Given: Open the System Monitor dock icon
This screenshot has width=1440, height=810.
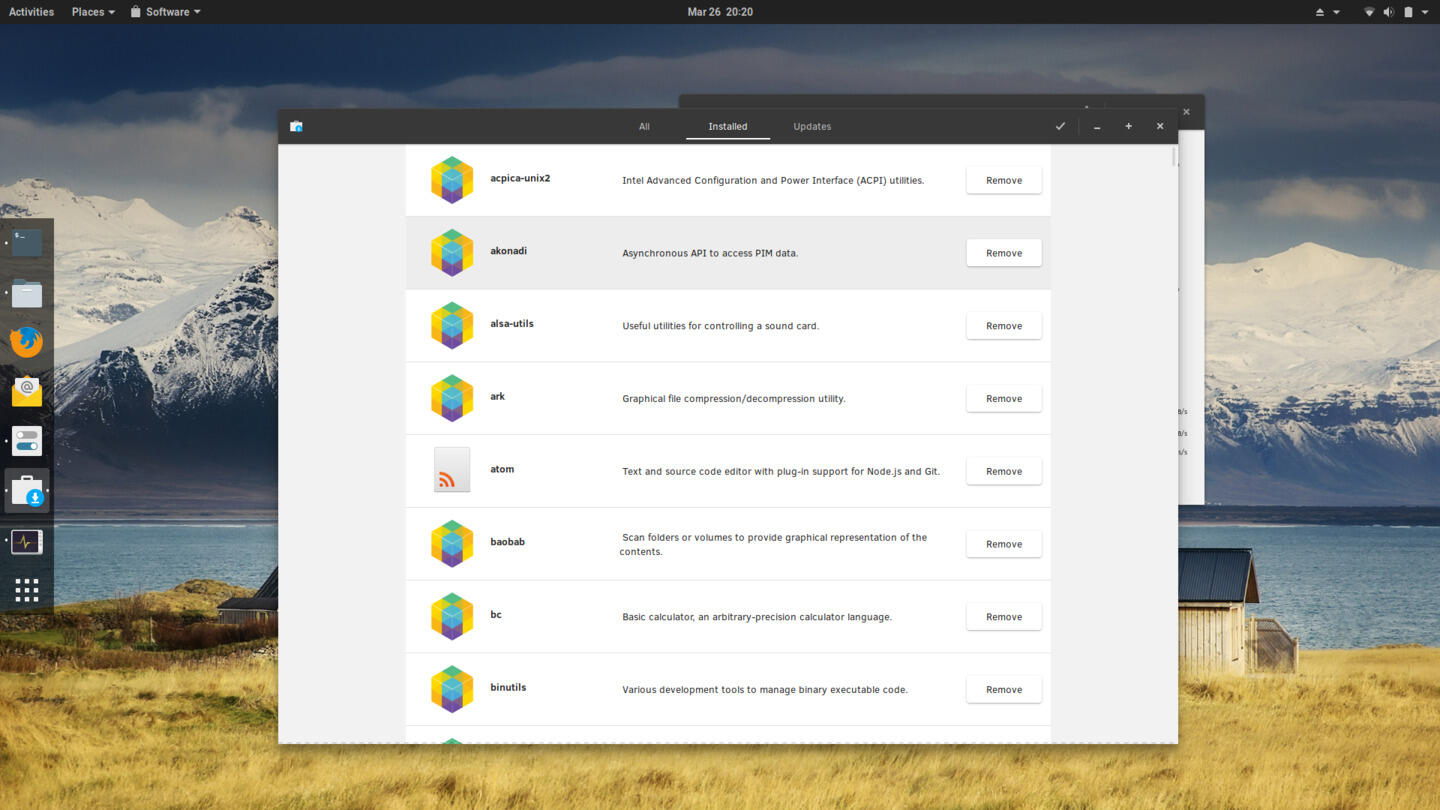Looking at the screenshot, I should (27, 542).
